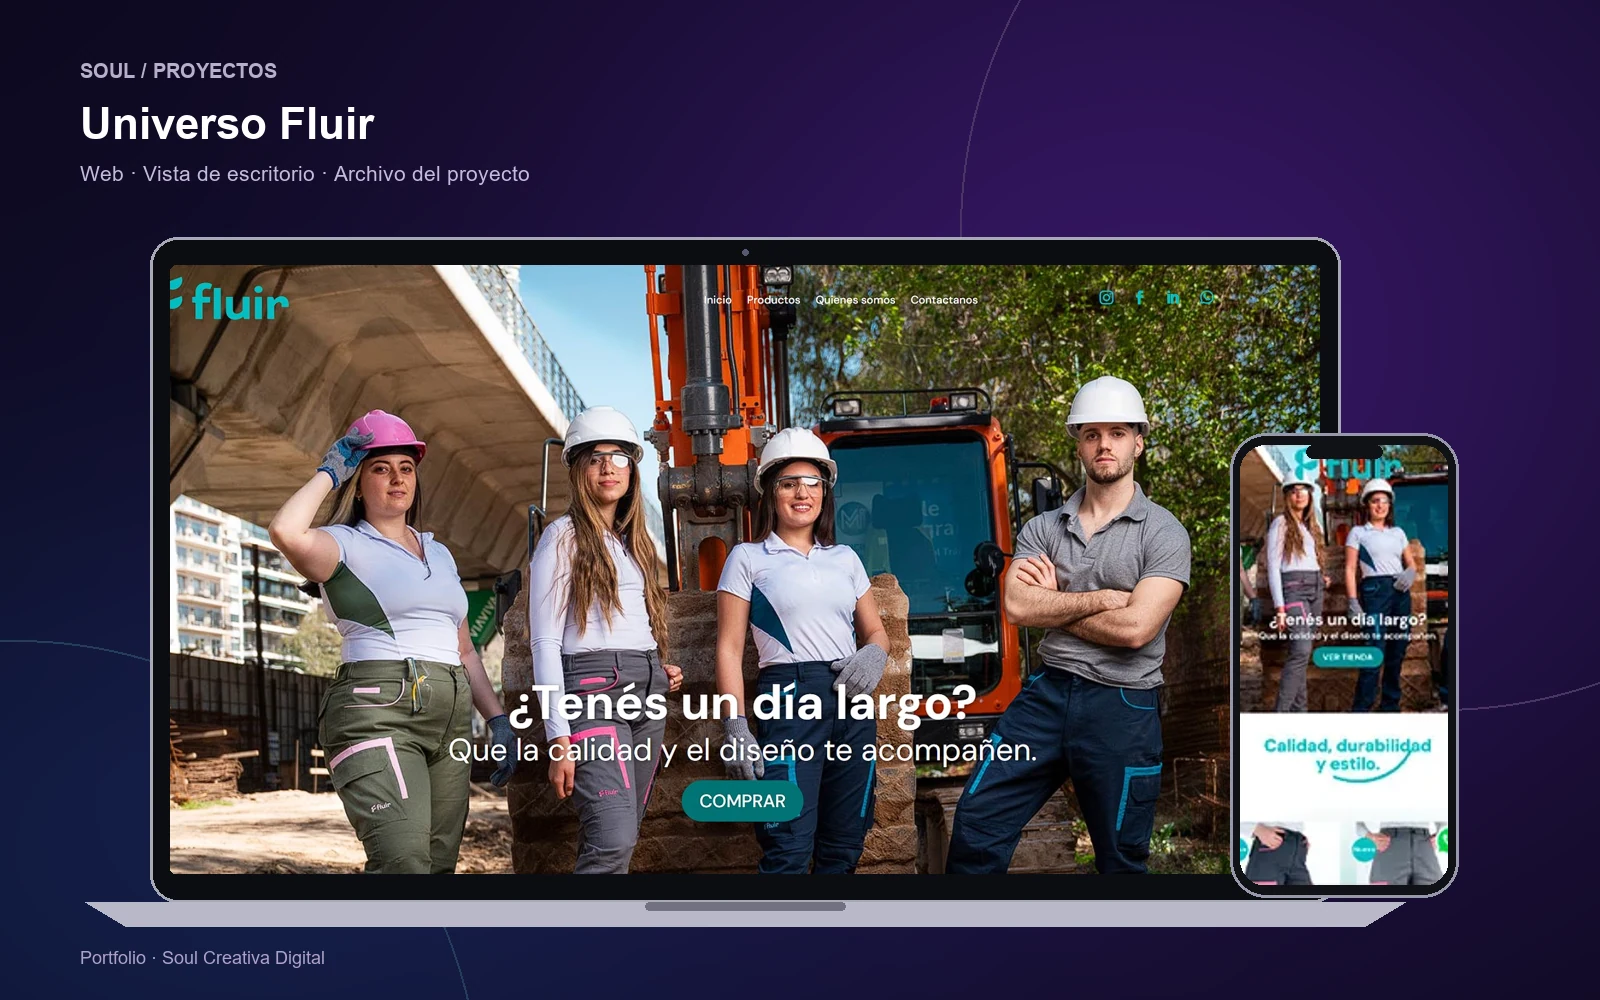Viewport: 1600px width, 1000px height.
Task: Open the Quienes somos menu item
Action: (x=855, y=300)
